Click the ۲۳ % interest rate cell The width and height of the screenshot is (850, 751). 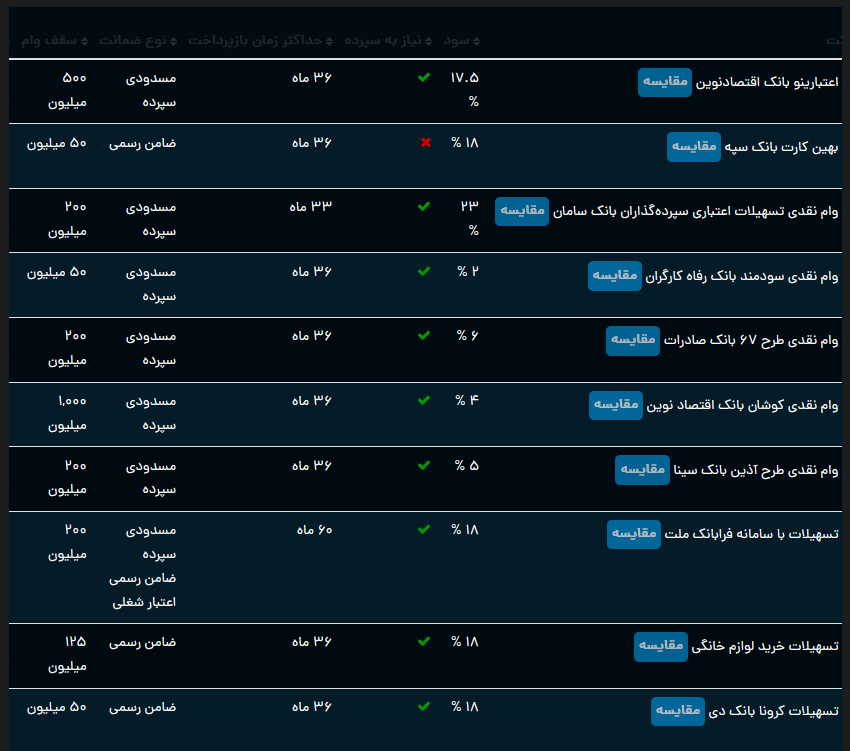[470, 218]
